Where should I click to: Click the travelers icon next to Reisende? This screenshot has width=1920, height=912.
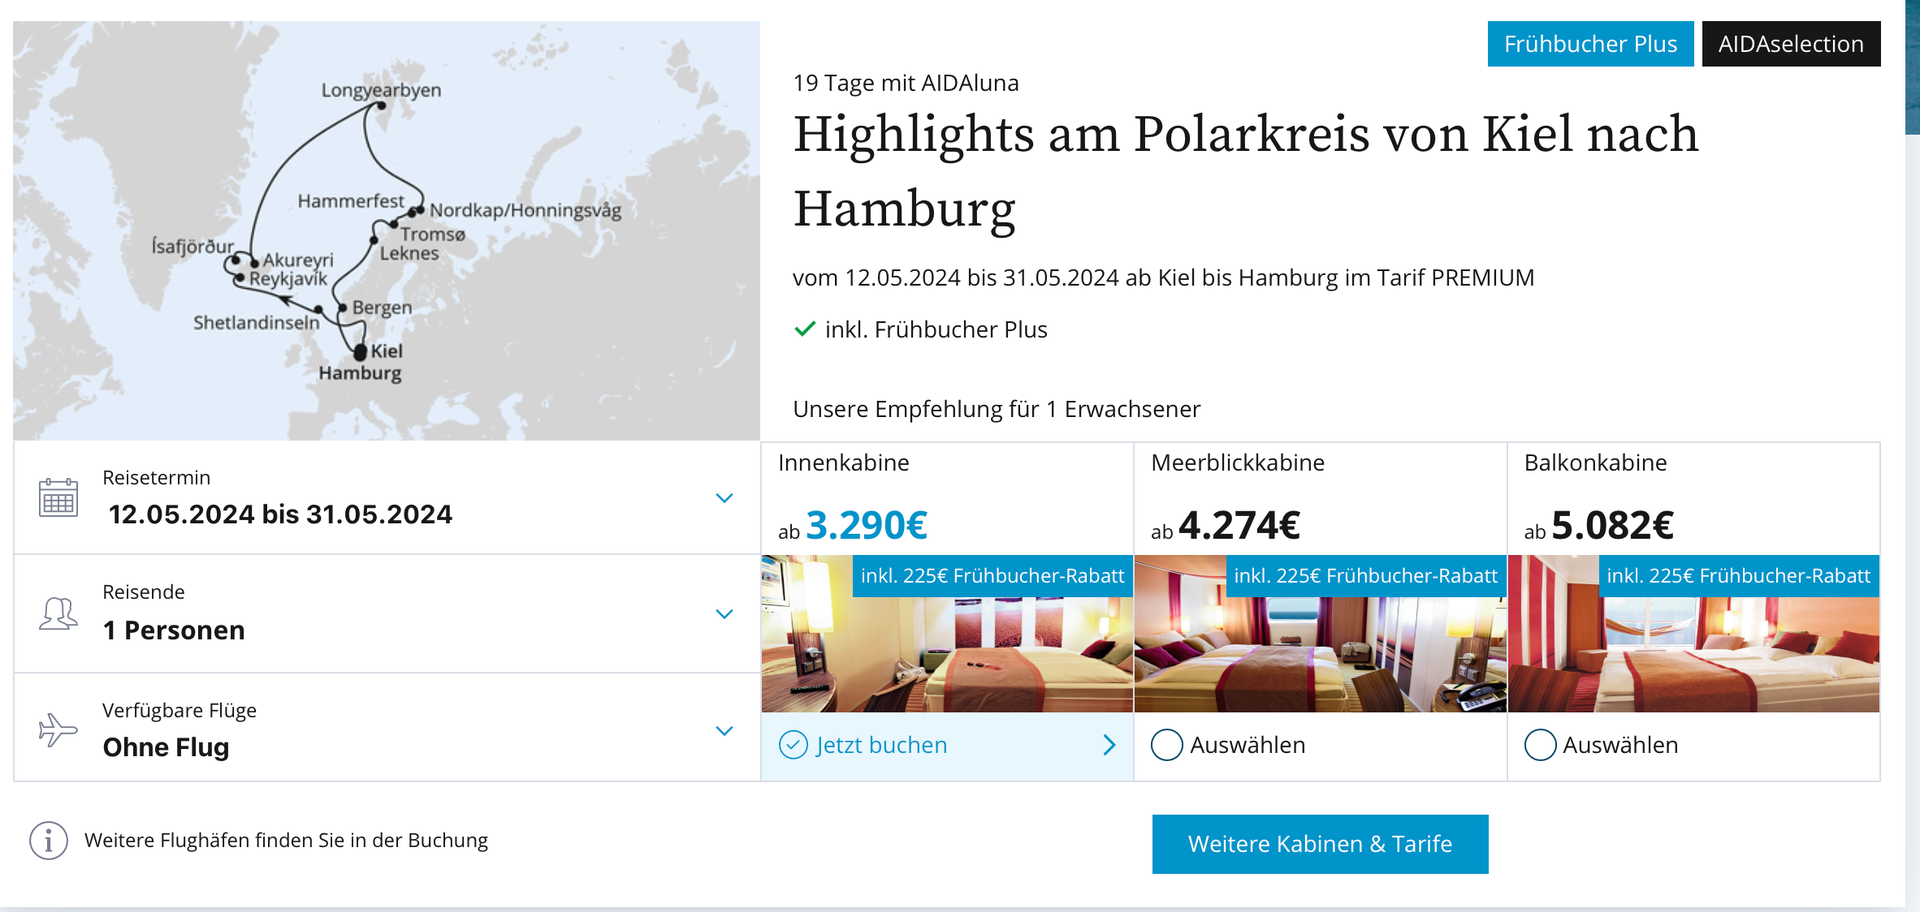(58, 613)
